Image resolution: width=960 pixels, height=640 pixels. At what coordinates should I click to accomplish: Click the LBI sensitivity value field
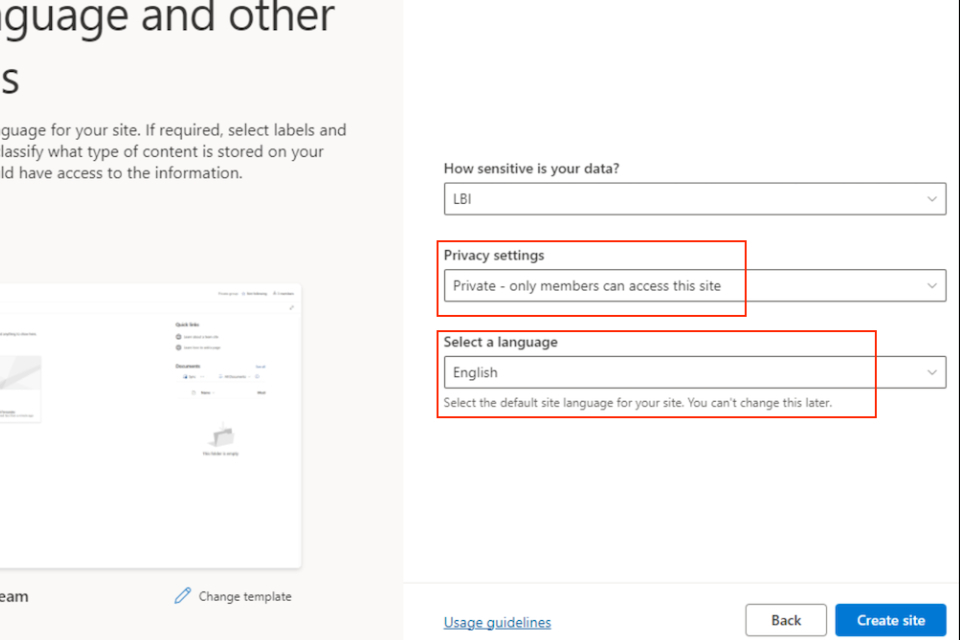(x=680, y=199)
